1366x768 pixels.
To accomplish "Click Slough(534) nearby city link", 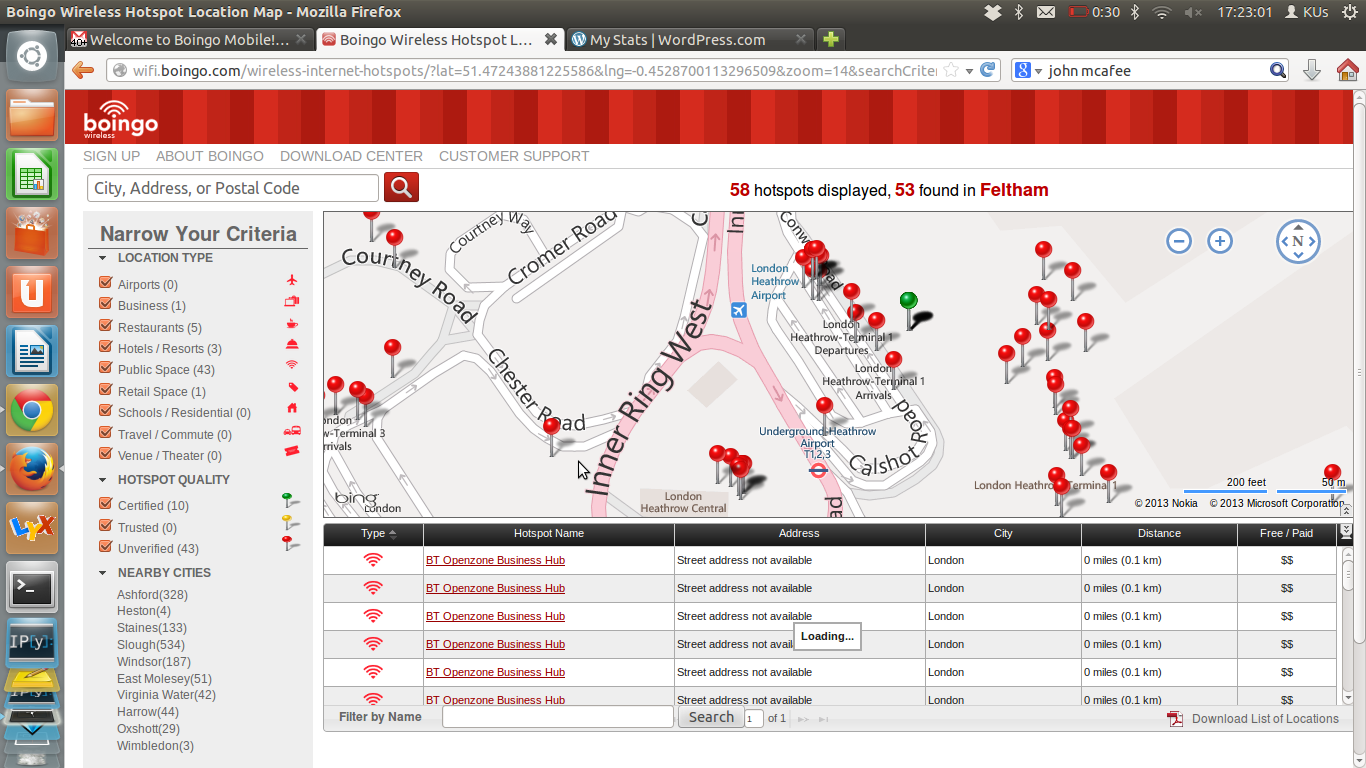I will pos(151,645).
